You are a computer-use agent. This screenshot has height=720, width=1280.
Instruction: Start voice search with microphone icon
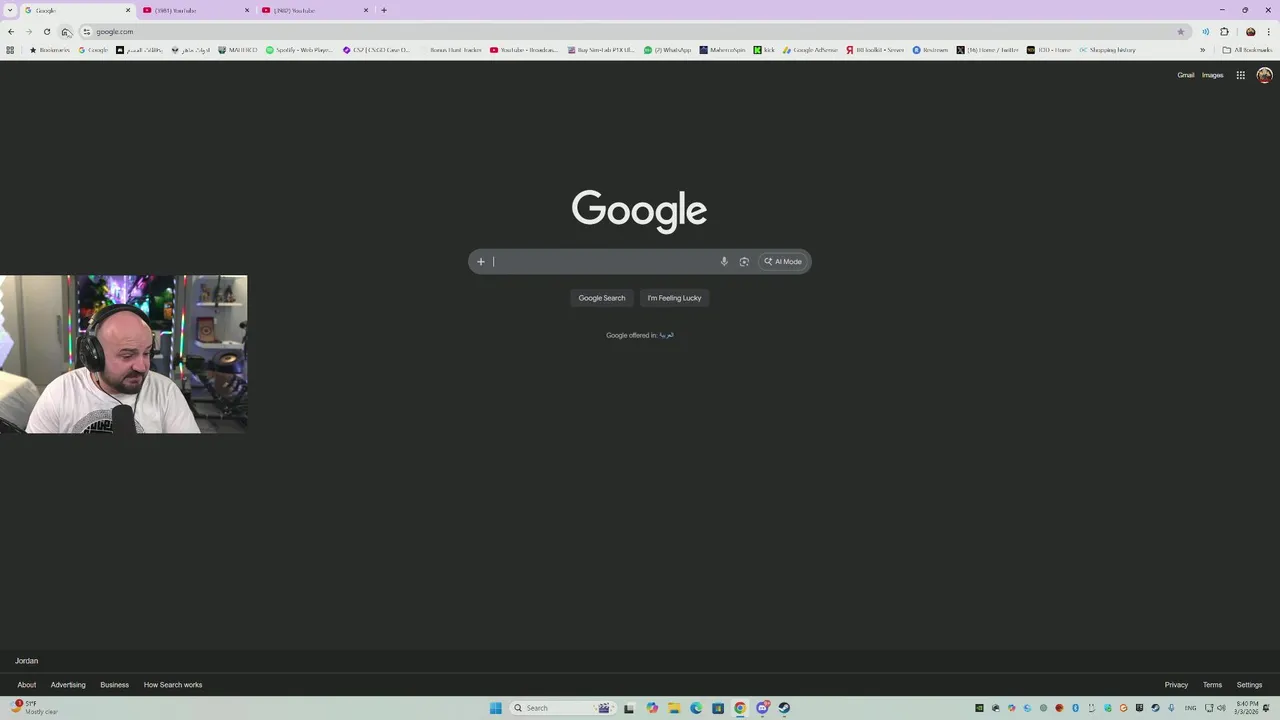tap(724, 262)
